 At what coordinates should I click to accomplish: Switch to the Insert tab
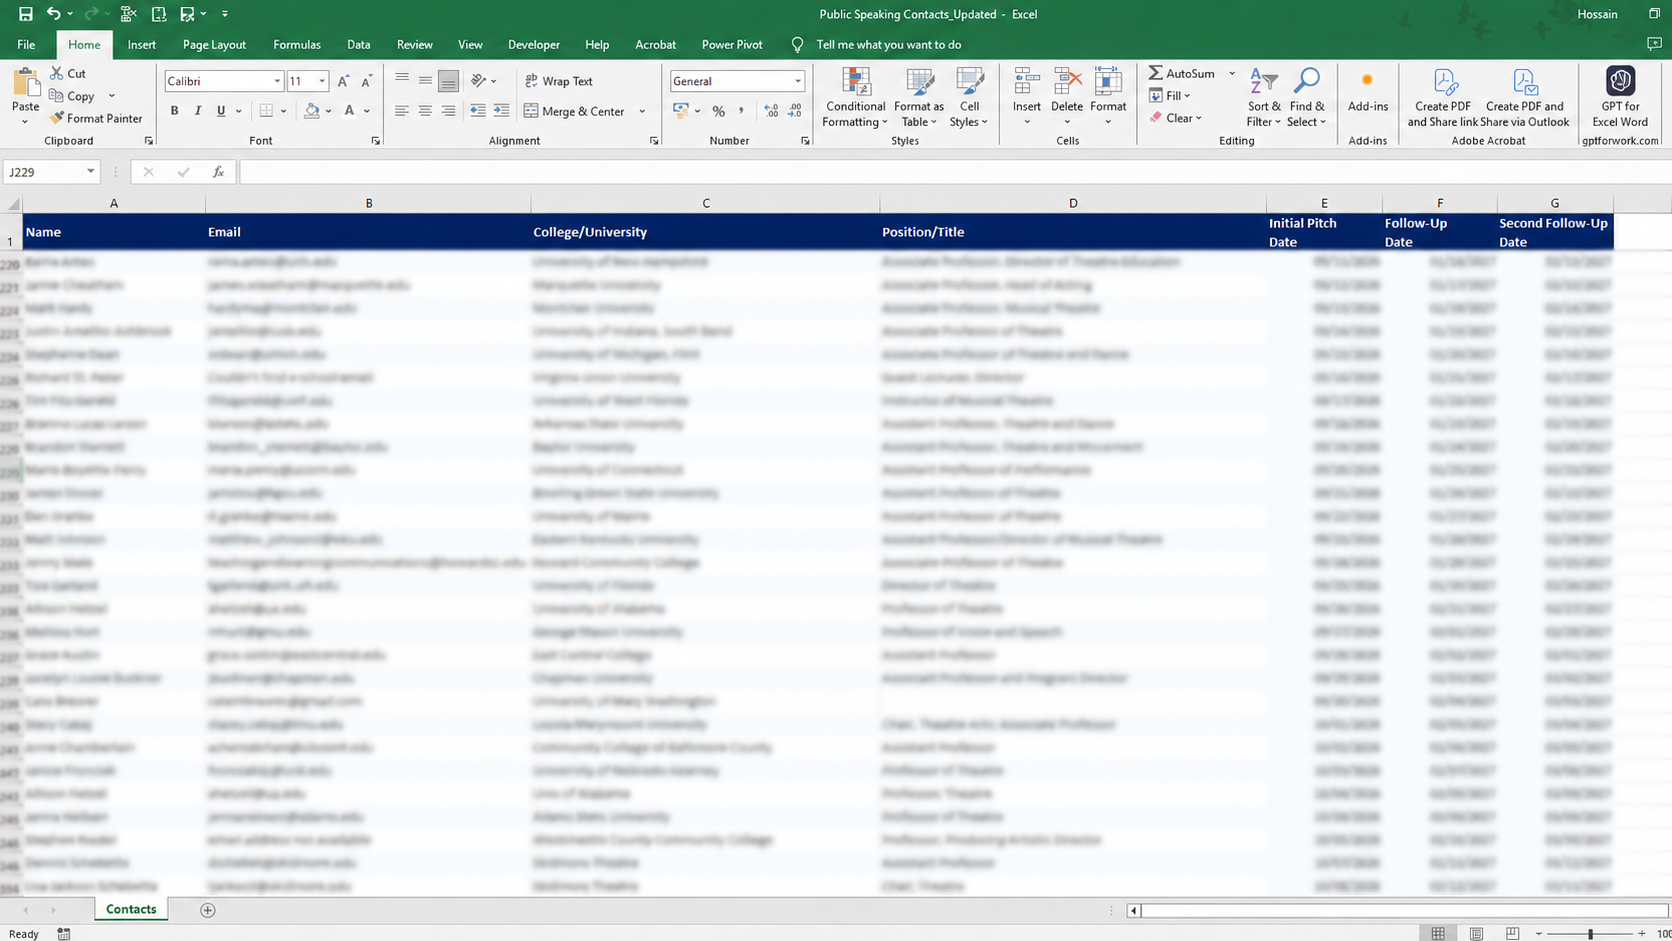141,44
